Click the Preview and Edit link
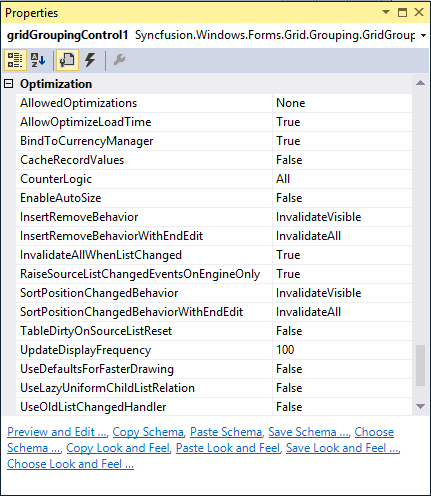This screenshot has height=496, width=431. 57,432
